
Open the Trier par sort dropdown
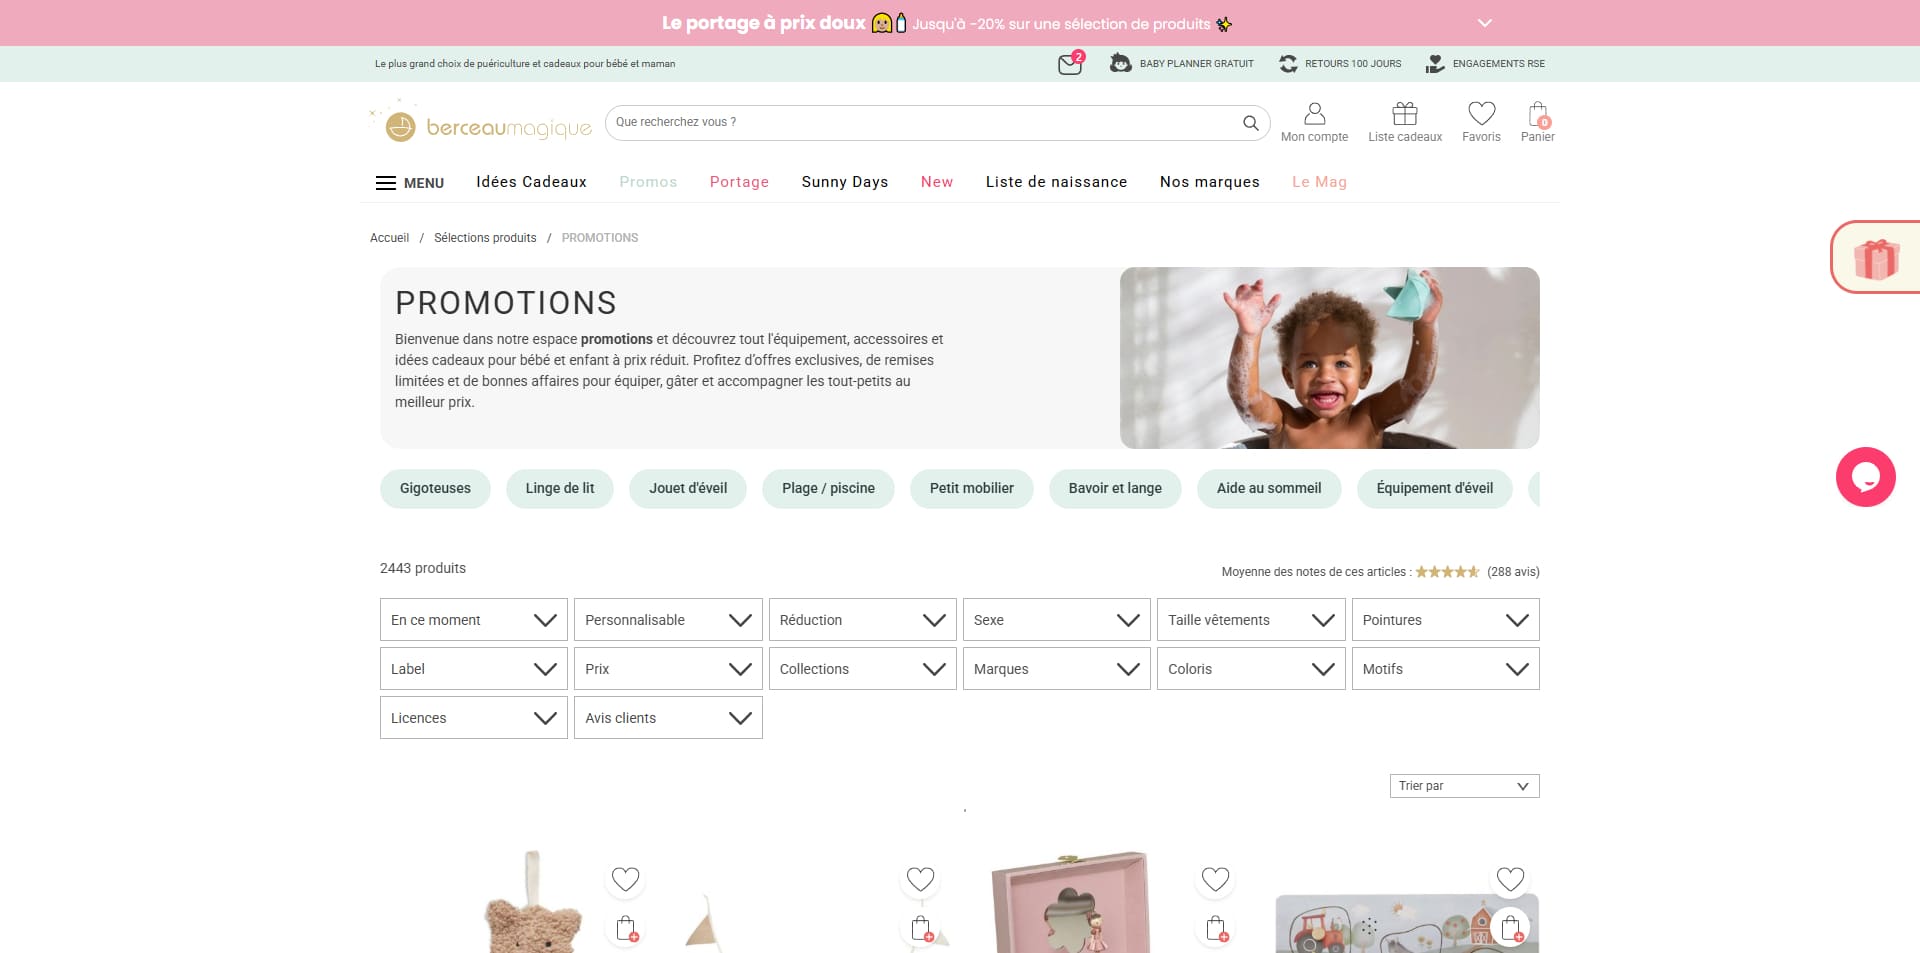tap(1464, 786)
